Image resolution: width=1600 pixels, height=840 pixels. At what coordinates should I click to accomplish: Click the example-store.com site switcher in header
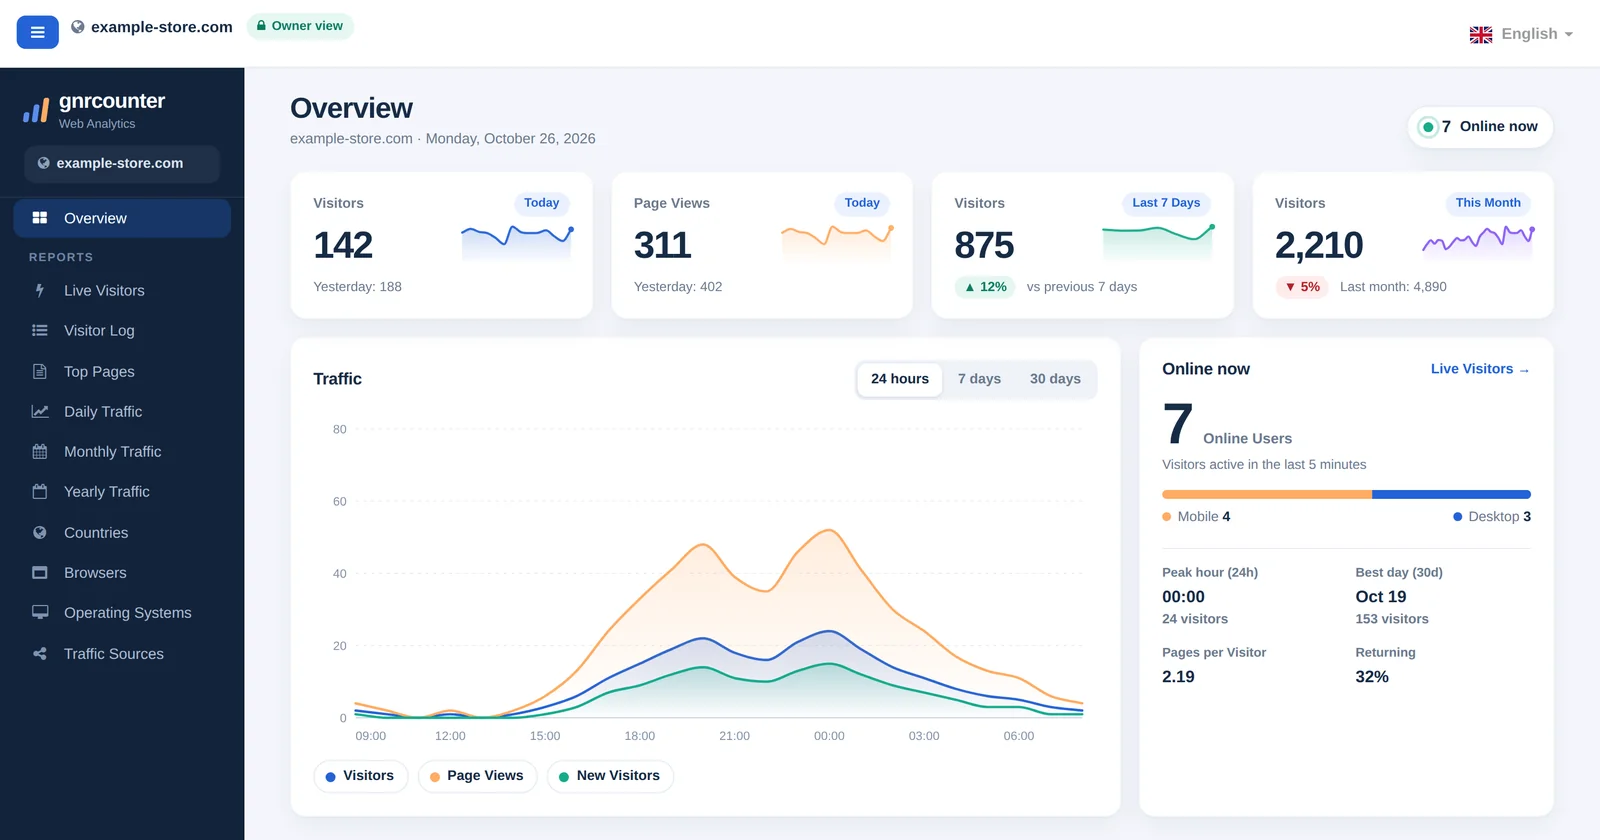152,27
